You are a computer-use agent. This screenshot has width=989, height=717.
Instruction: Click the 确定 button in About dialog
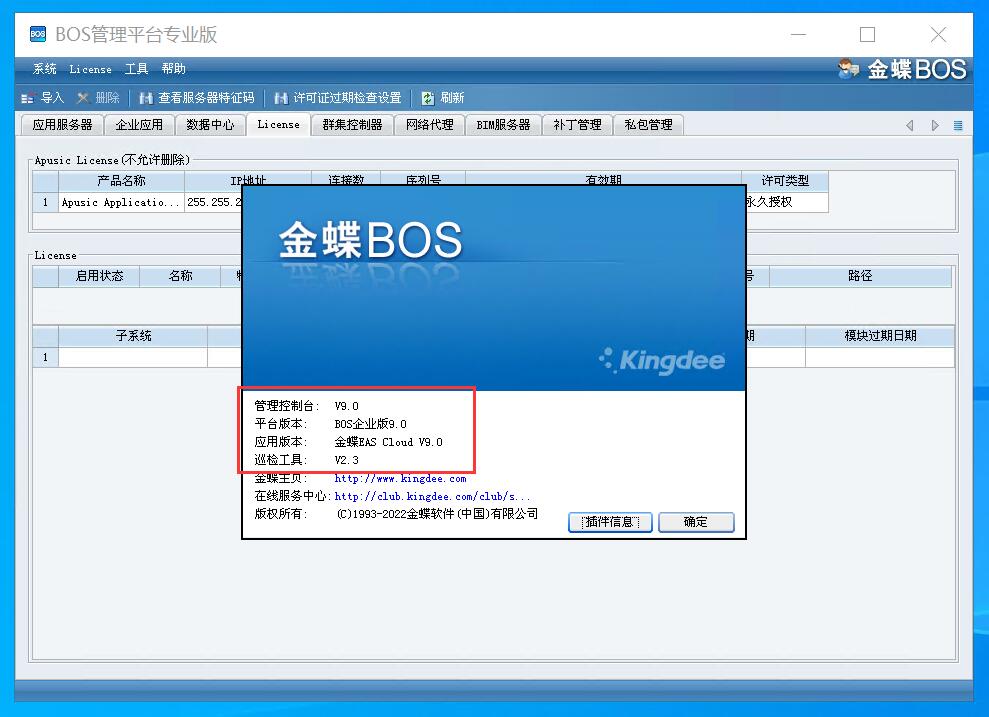(x=696, y=522)
